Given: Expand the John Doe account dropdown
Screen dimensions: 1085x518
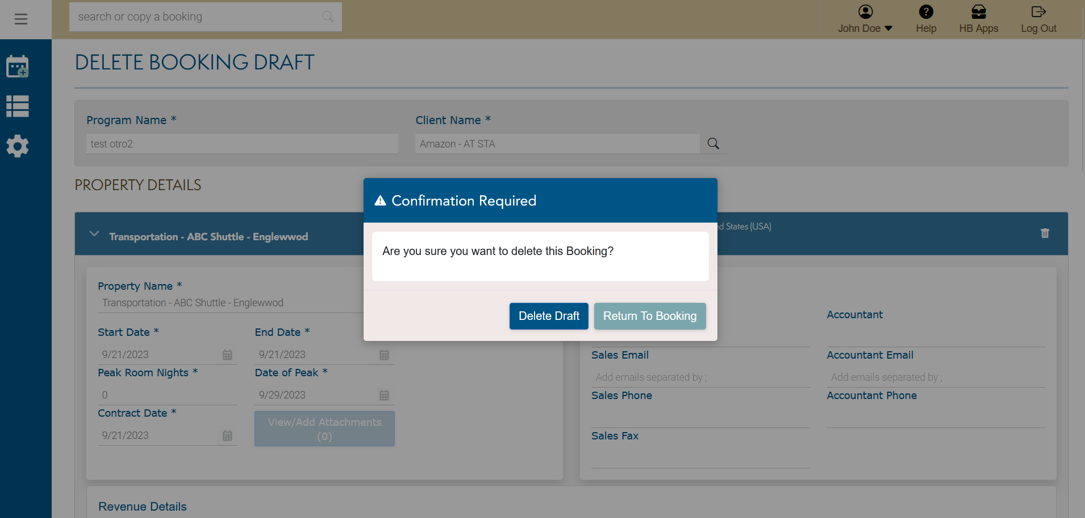Looking at the screenshot, I should 888,29.
